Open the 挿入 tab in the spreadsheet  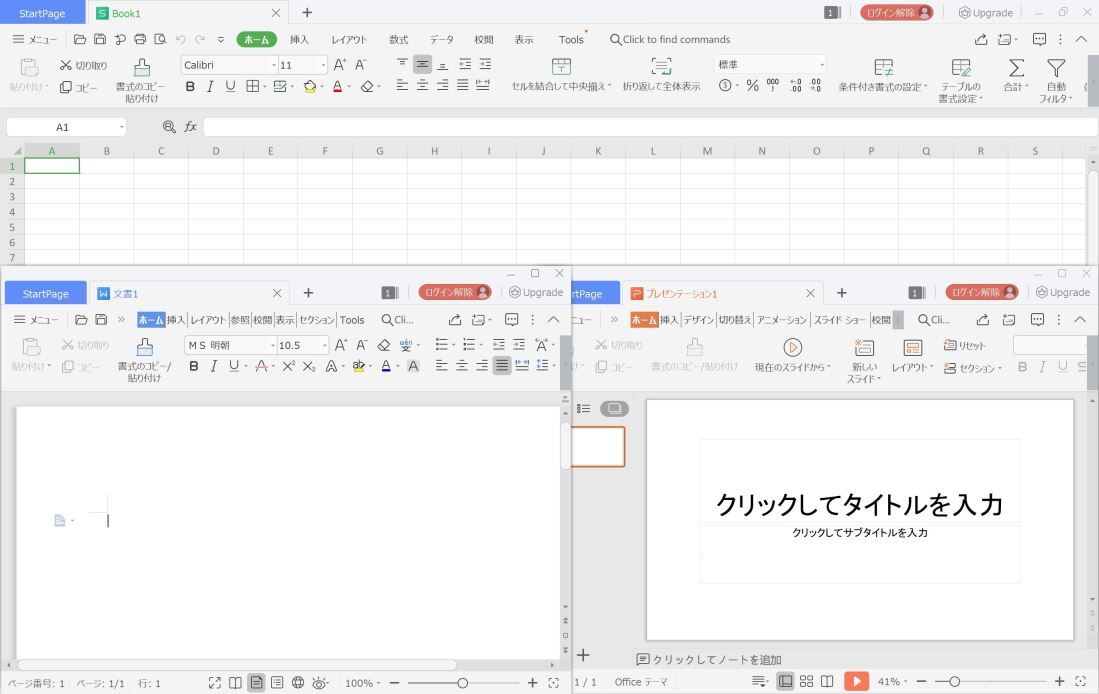point(299,40)
